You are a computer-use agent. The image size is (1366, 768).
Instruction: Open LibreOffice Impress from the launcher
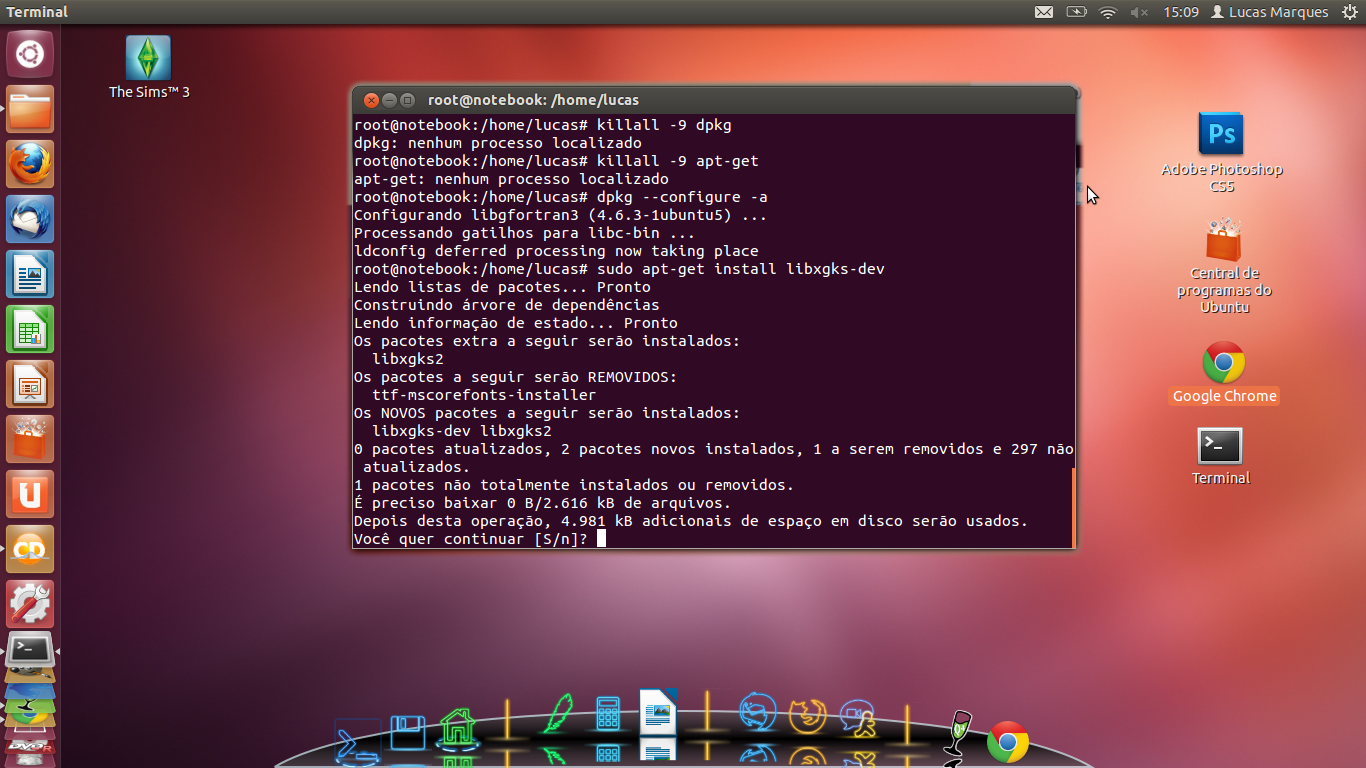[29, 385]
